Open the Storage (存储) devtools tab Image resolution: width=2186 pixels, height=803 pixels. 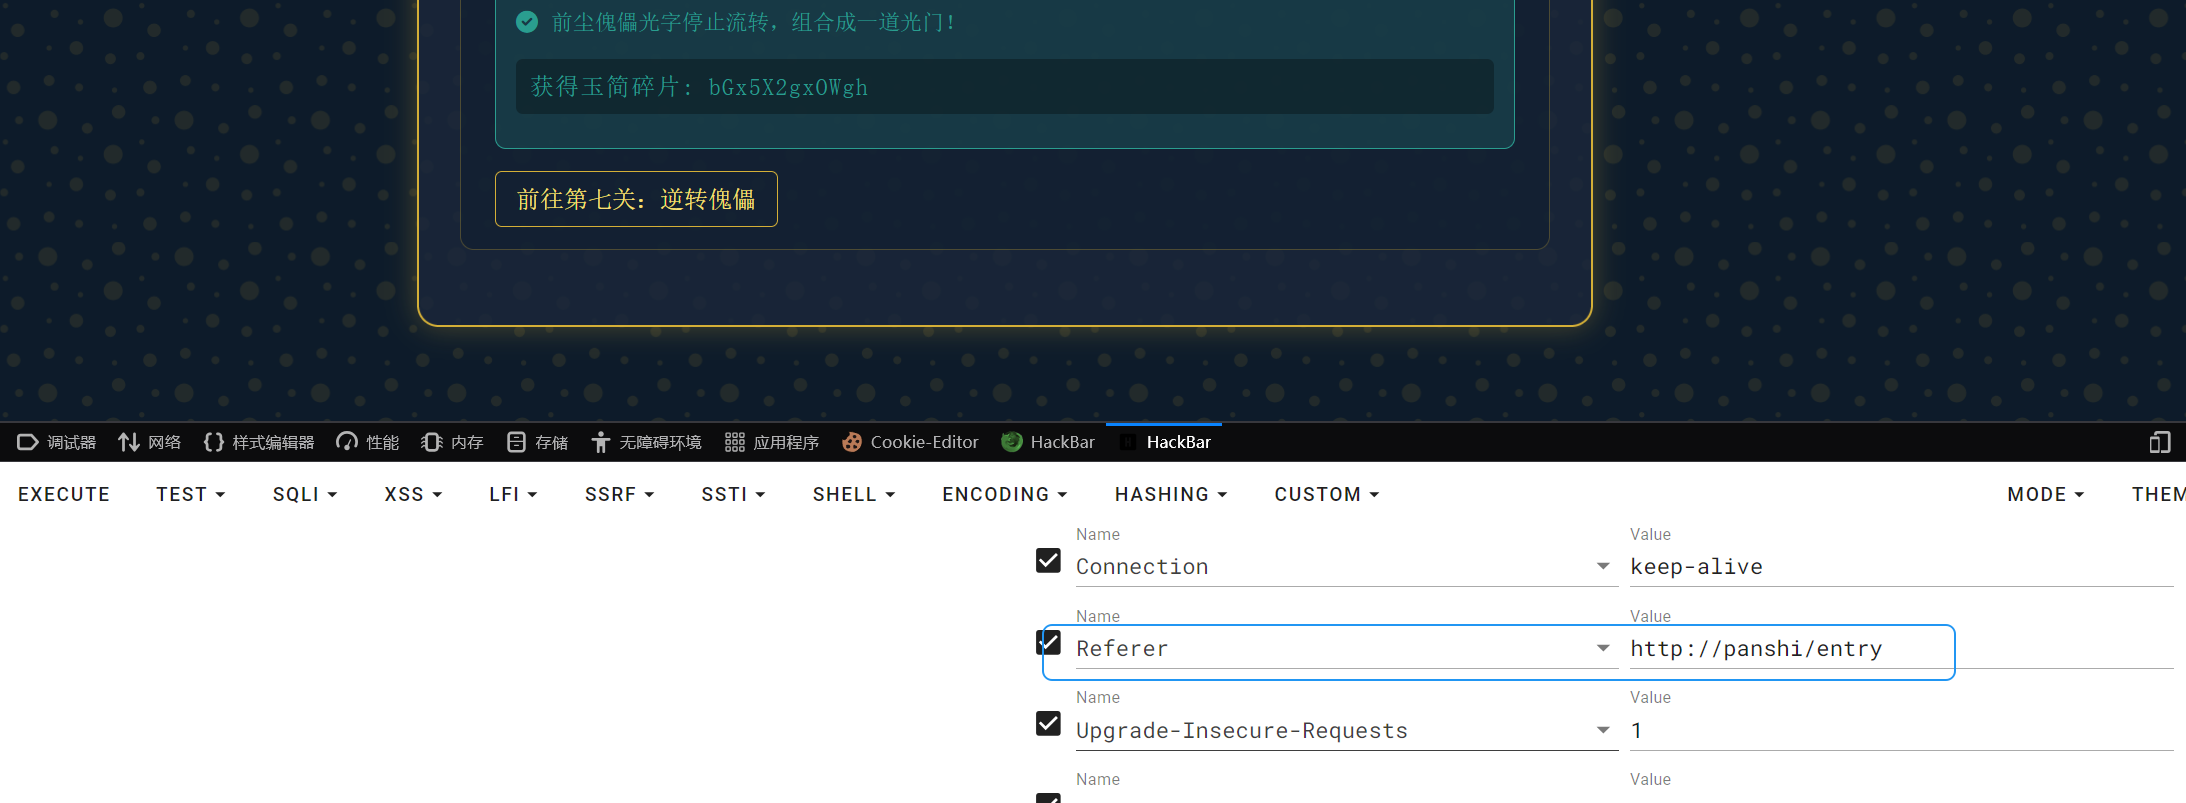point(537,442)
